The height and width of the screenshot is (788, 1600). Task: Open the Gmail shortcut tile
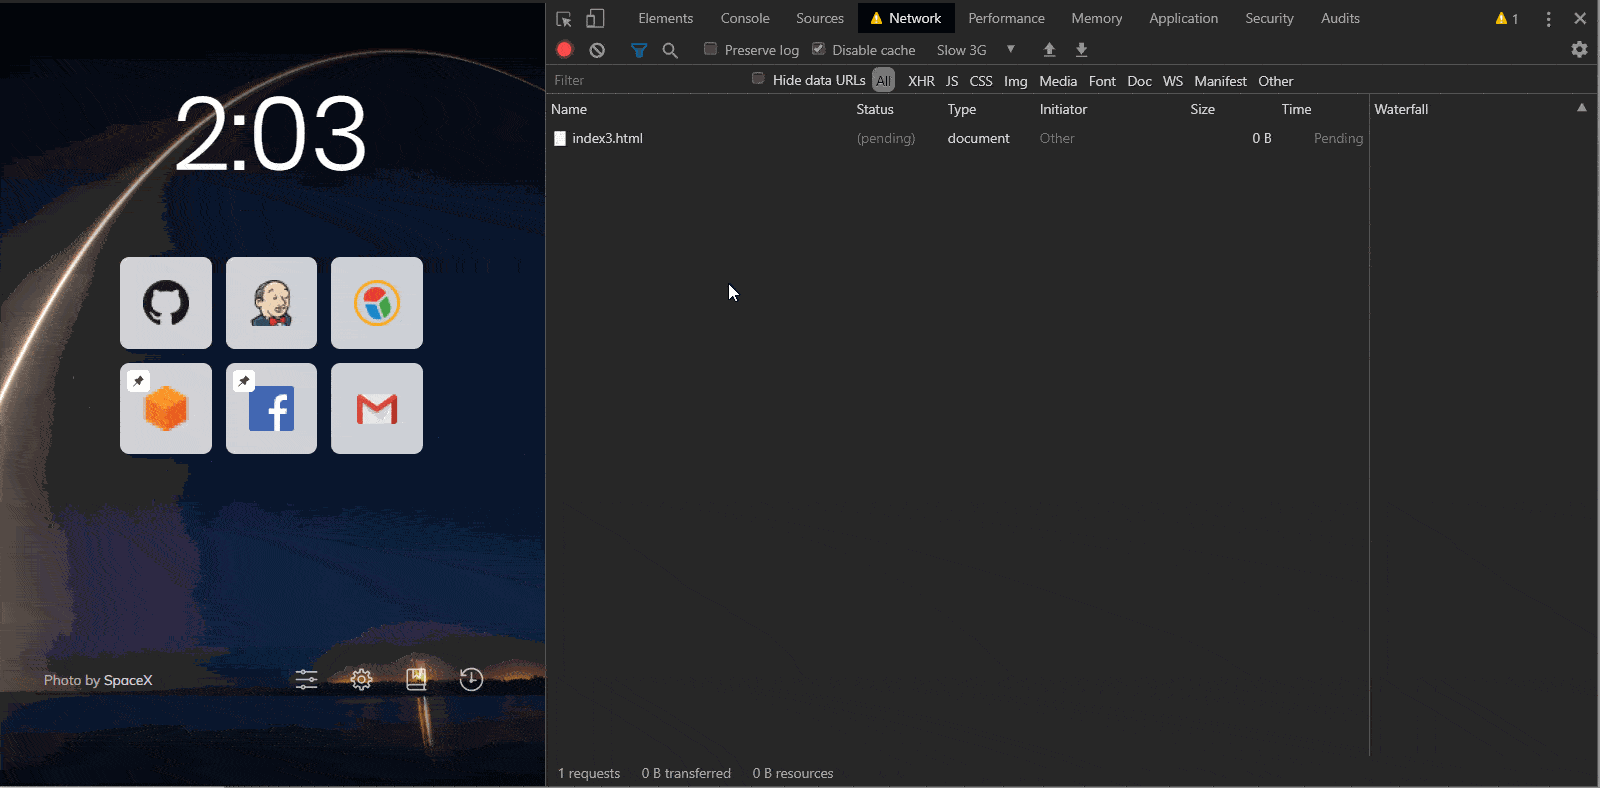377,408
